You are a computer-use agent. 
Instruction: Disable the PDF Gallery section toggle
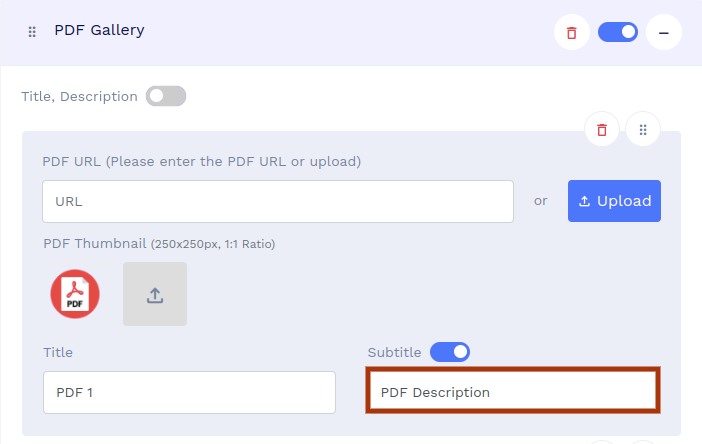[x=618, y=32]
